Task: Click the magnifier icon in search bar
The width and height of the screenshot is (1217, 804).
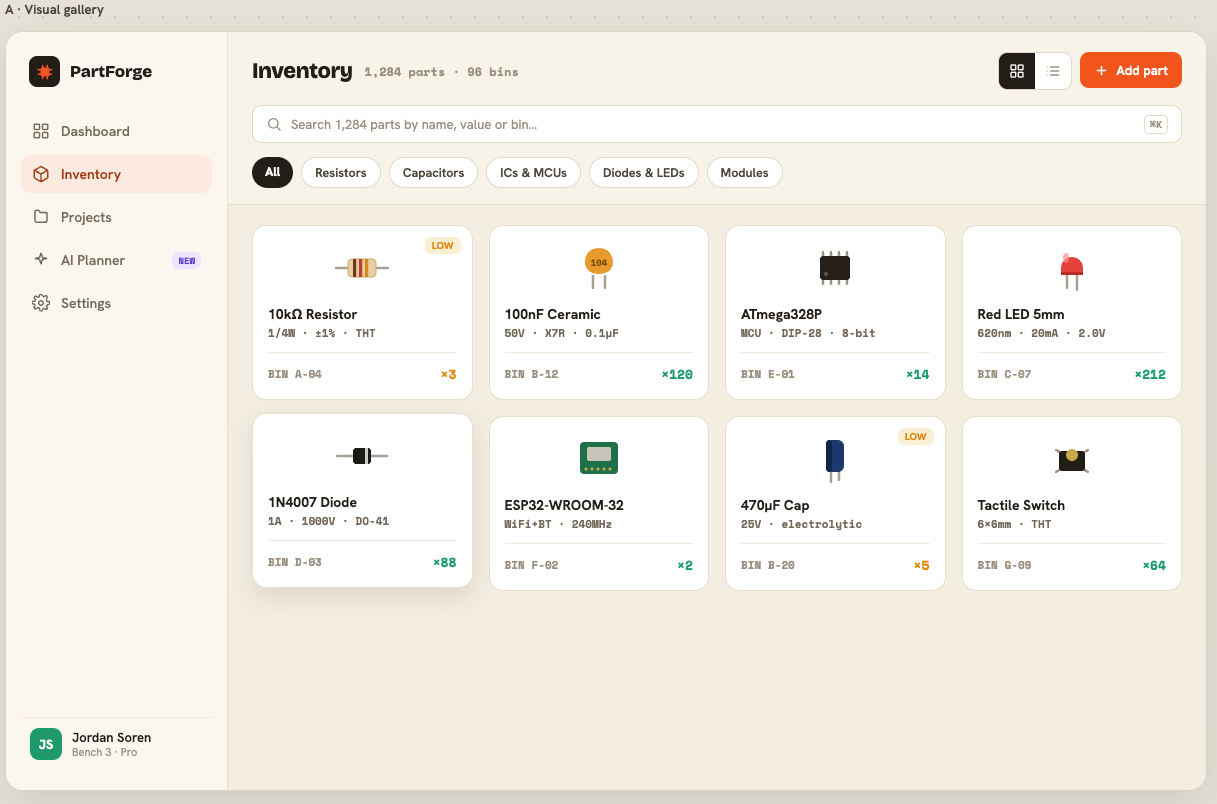Action: [274, 125]
